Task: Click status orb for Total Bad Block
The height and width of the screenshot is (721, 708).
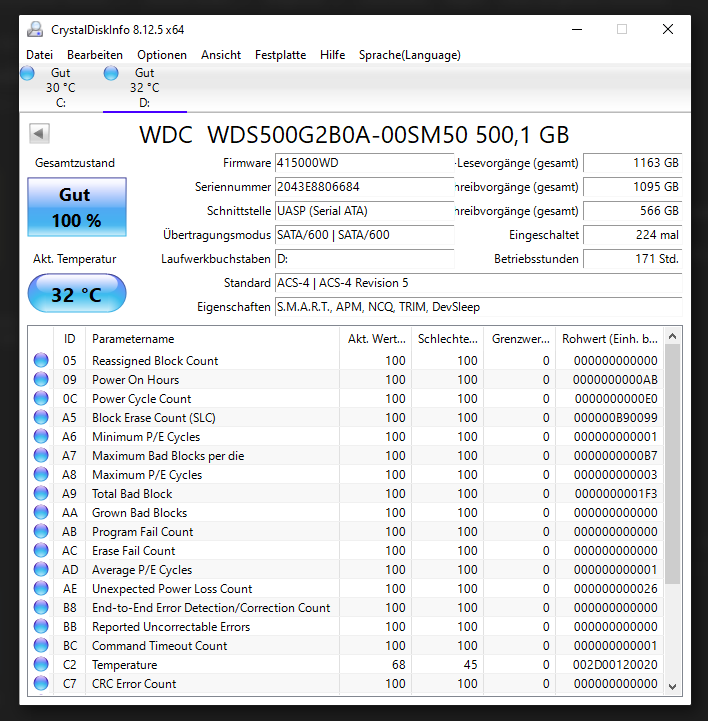Action: click(41, 493)
